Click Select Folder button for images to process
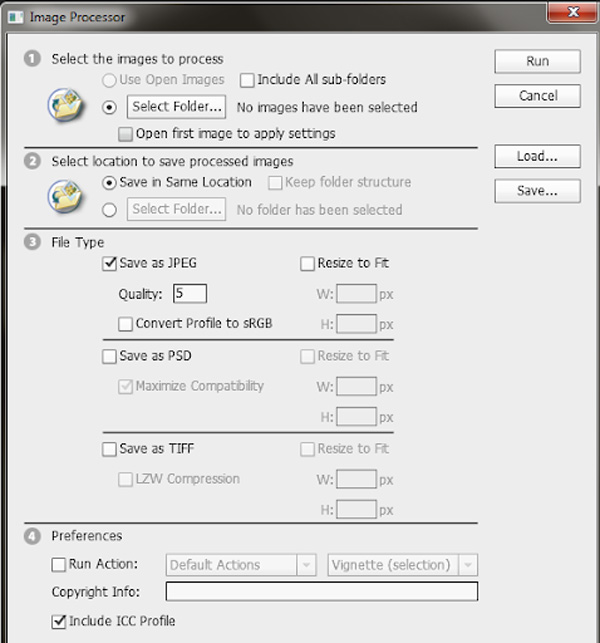Screen dimensions: 600x643 click(176, 107)
